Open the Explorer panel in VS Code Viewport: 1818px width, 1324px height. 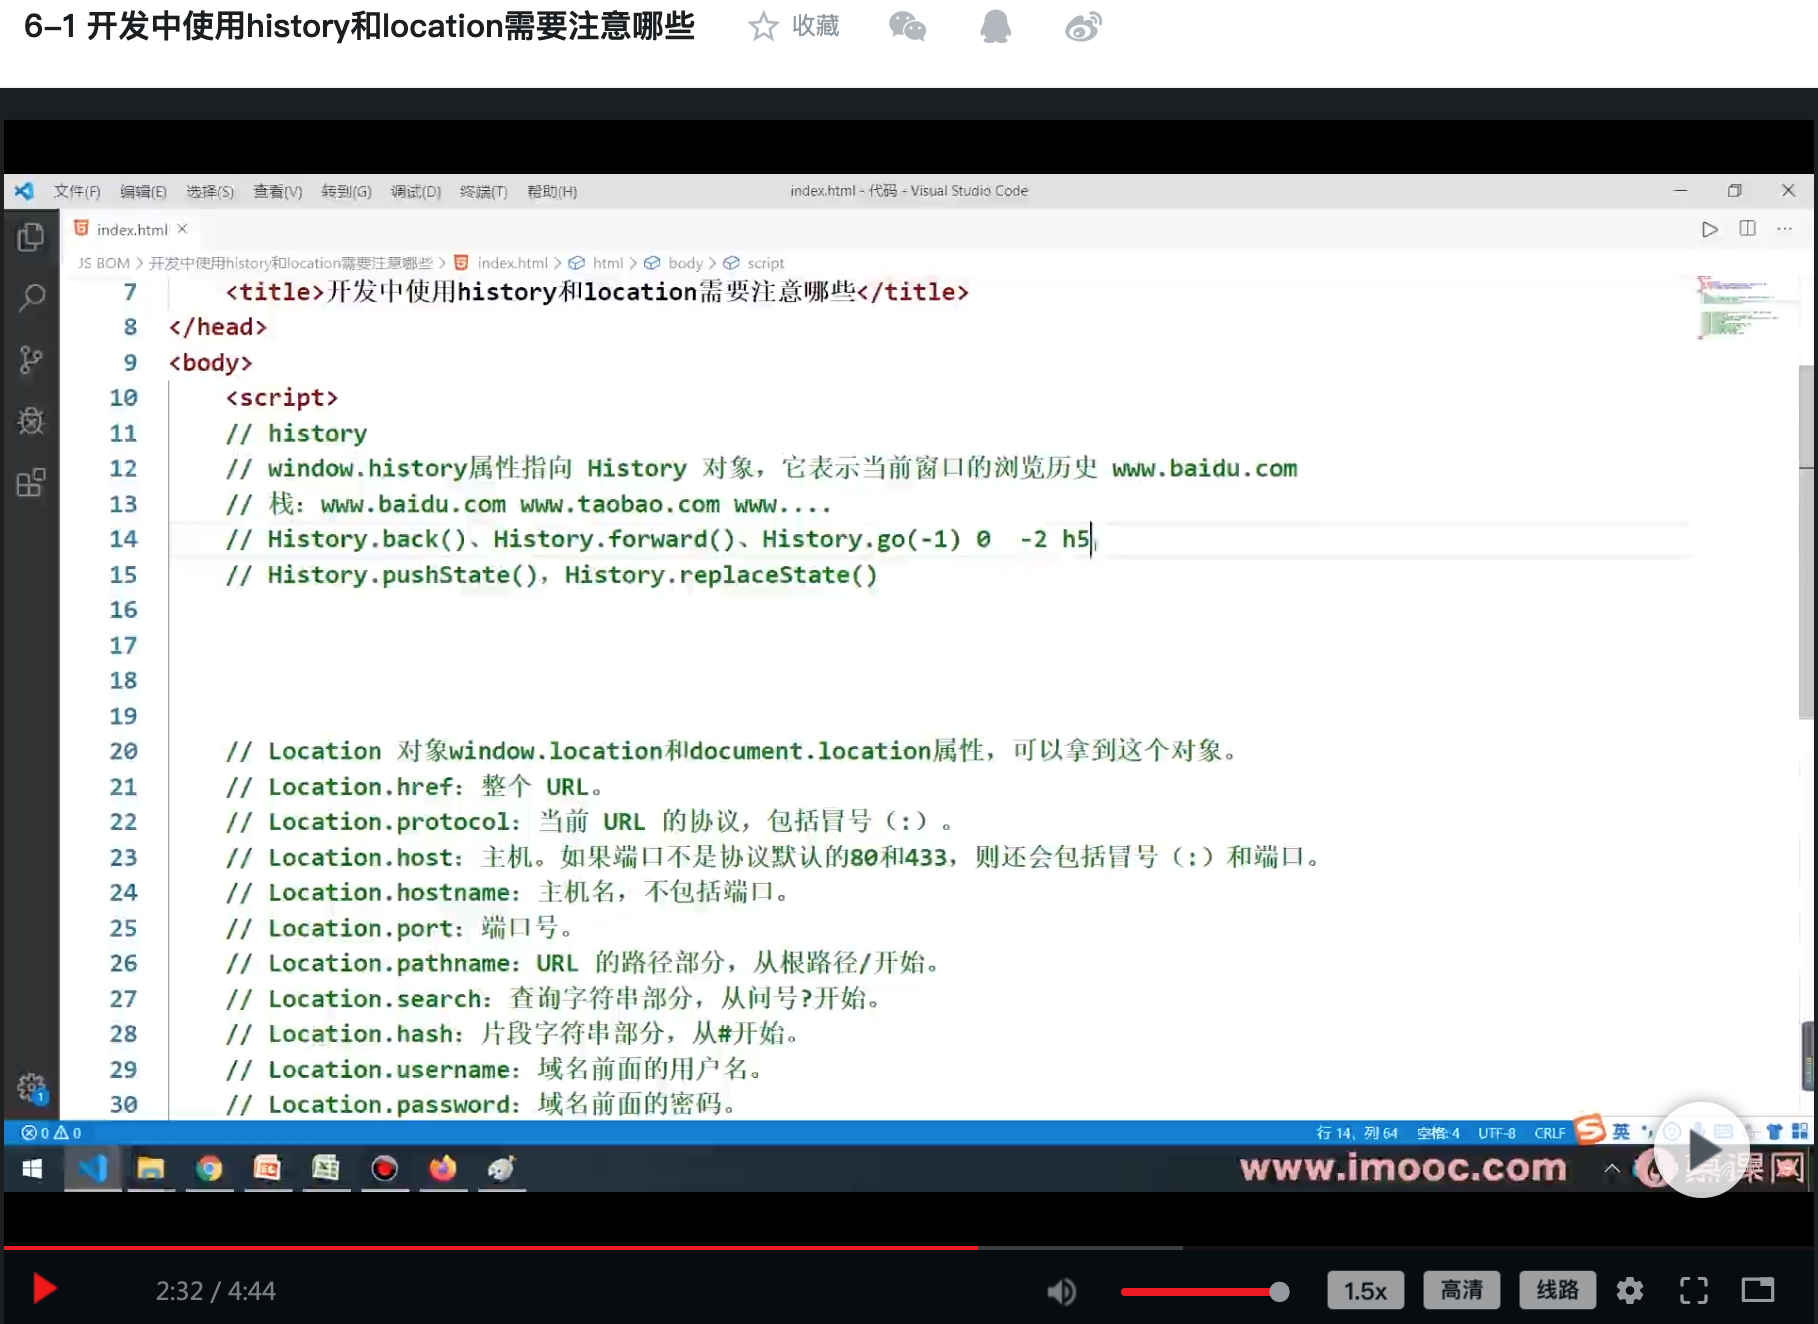click(x=31, y=237)
